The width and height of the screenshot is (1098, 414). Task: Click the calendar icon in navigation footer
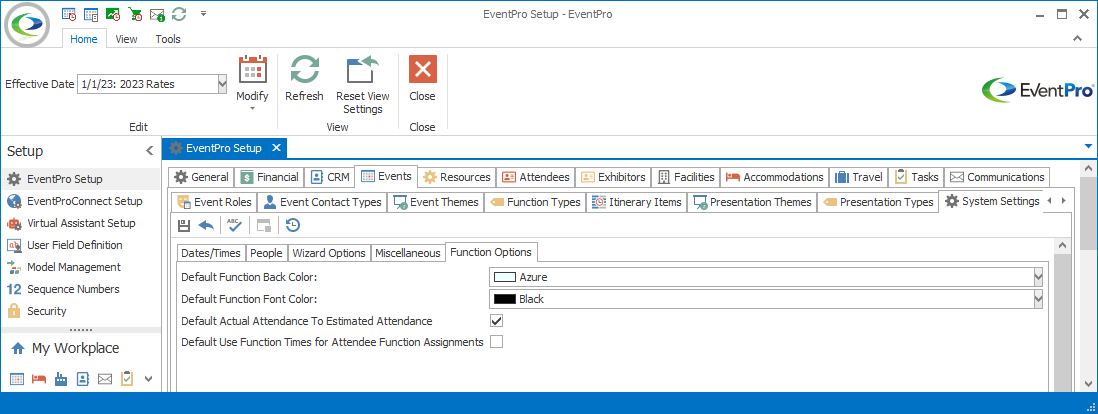click(x=18, y=379)
